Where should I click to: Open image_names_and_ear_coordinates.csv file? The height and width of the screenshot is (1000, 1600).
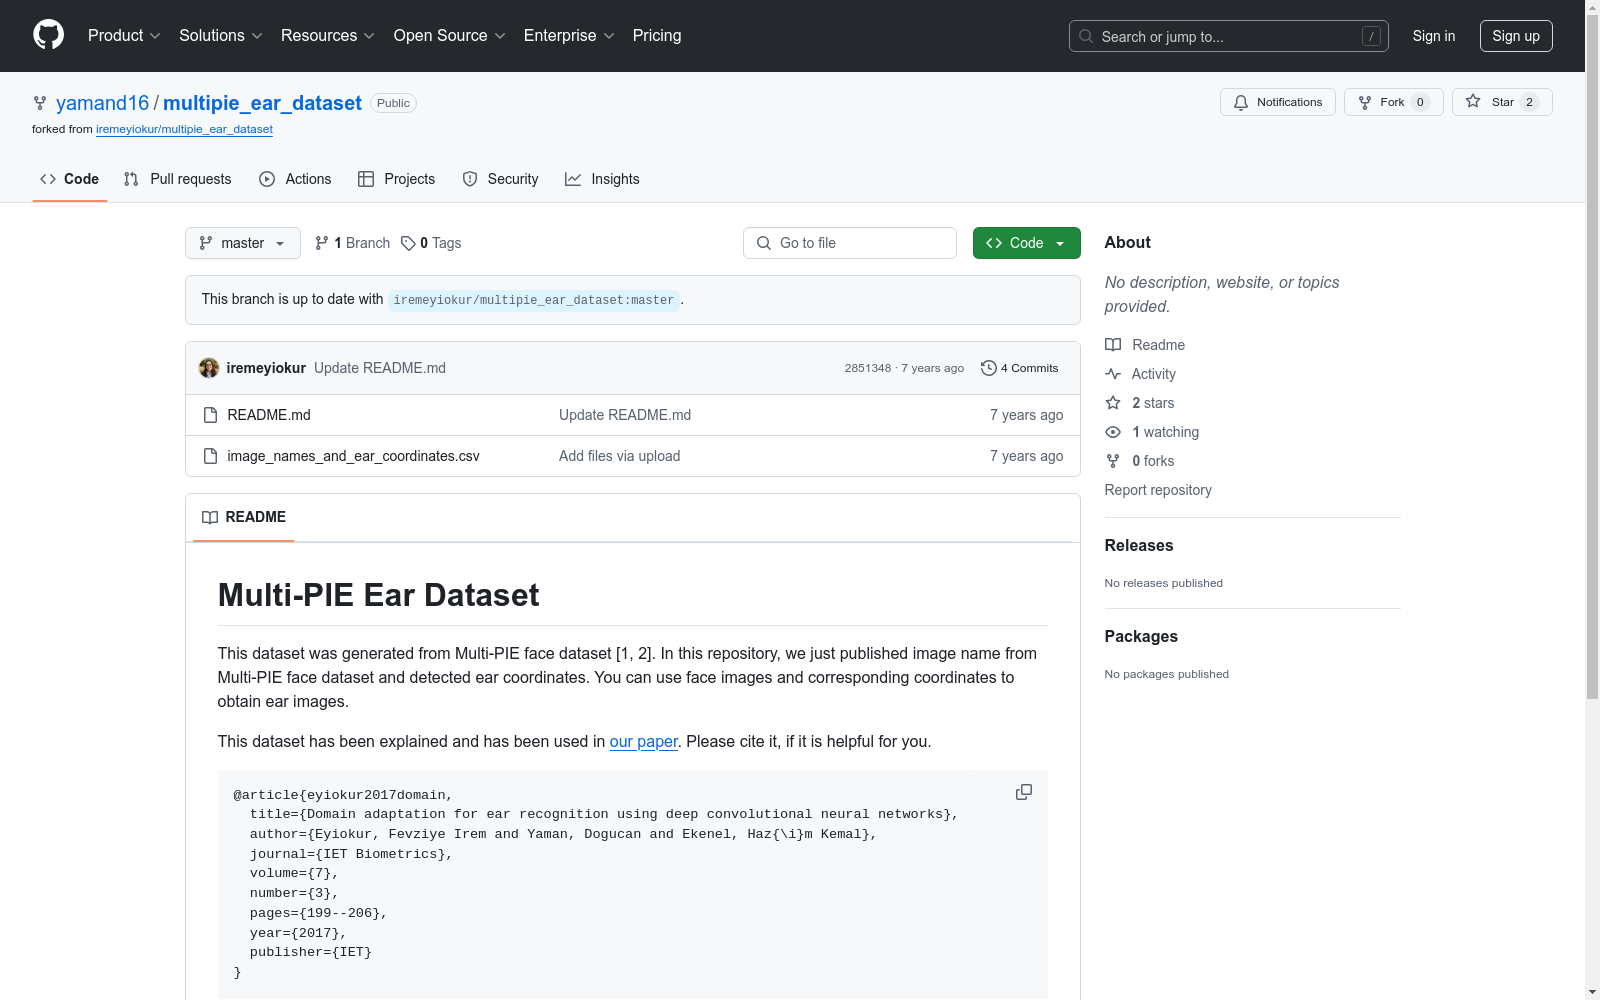(x=353, y=456)
